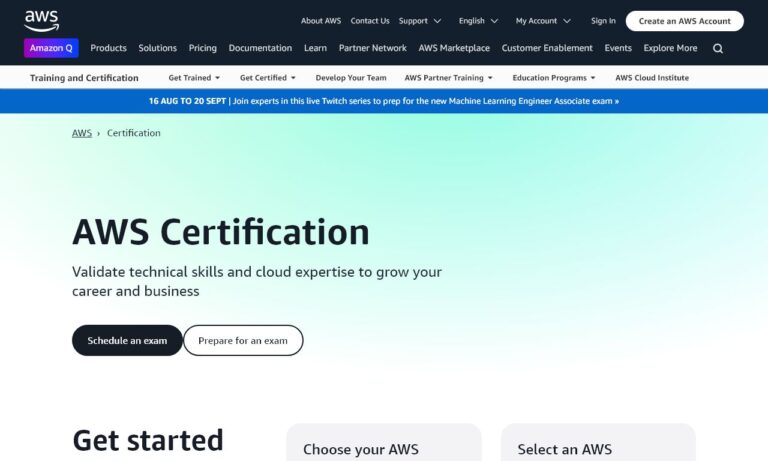Open the search magnifier icon
The width and height of the screenshot is (768, 461).
click(x=718, y=48)
